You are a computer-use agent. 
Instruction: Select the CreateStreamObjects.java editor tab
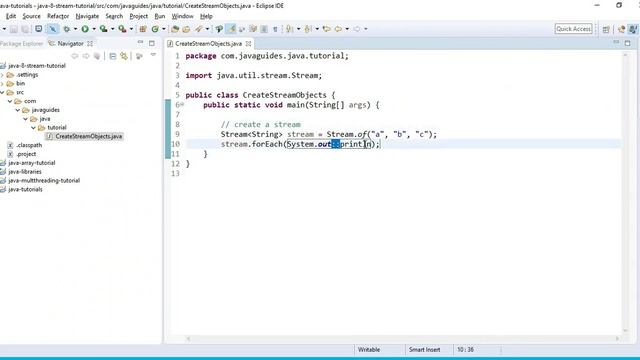pyautogui.click(x=208, y=43)
